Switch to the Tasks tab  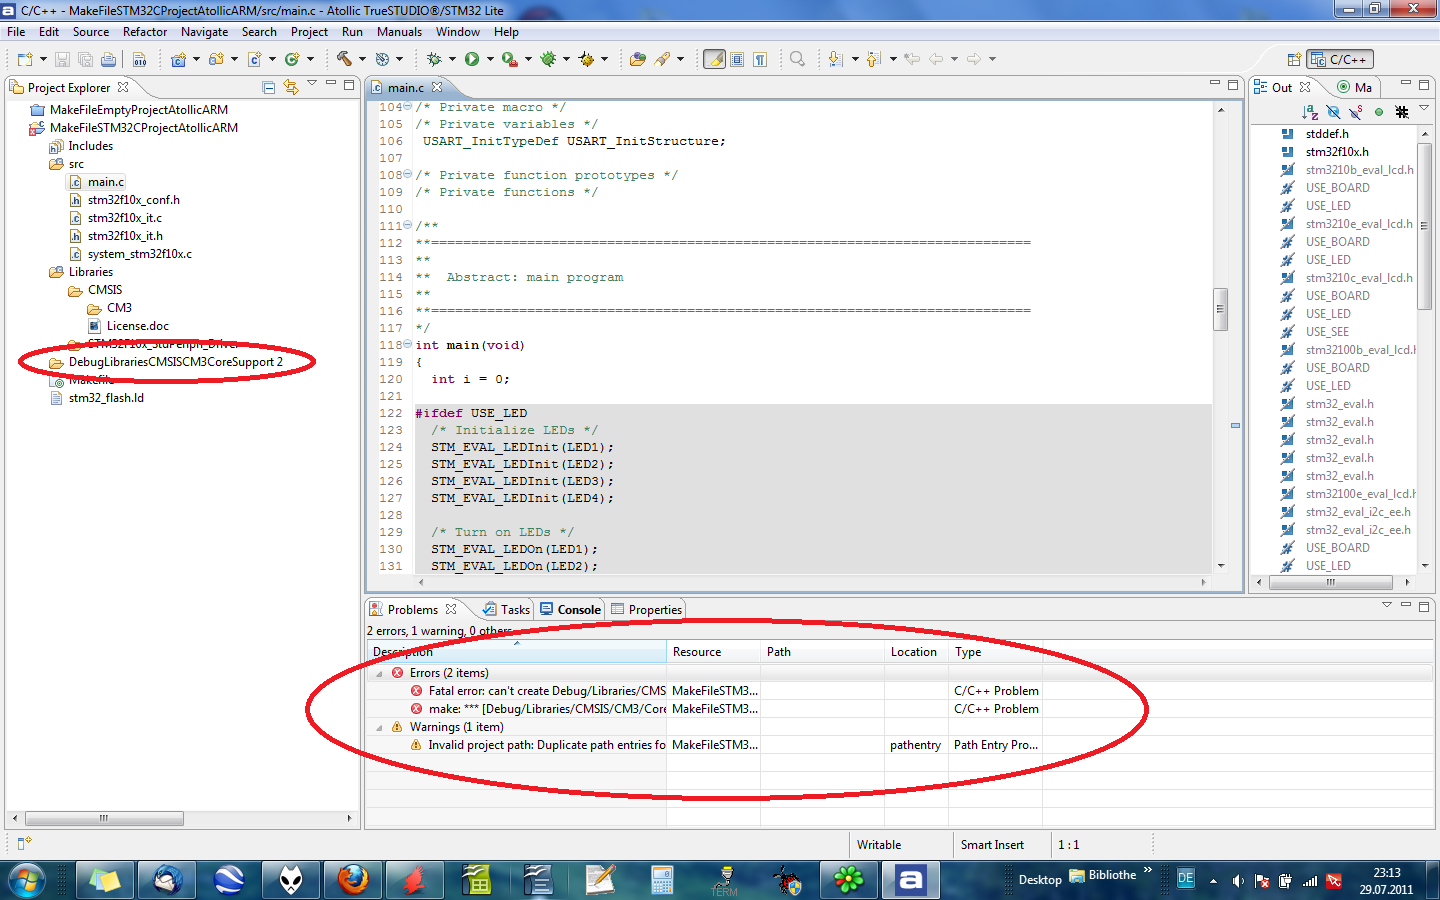506,609
